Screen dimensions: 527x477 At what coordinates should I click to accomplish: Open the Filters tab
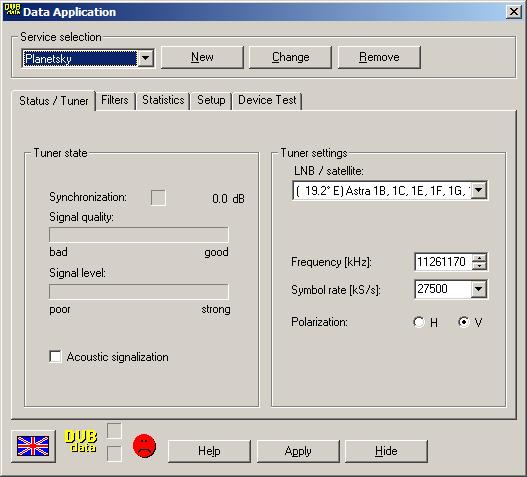(x=115, y=100)
